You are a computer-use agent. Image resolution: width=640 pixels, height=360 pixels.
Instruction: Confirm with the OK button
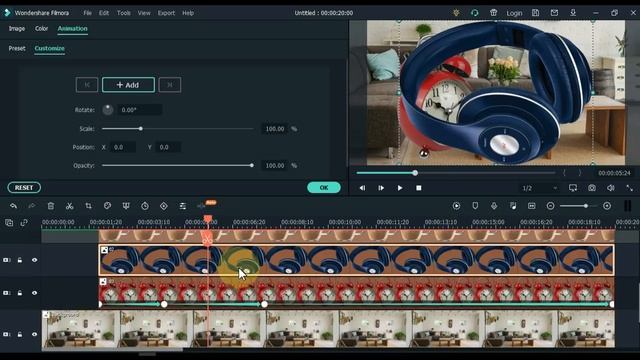pyautogui.click(x=324, y=187)
